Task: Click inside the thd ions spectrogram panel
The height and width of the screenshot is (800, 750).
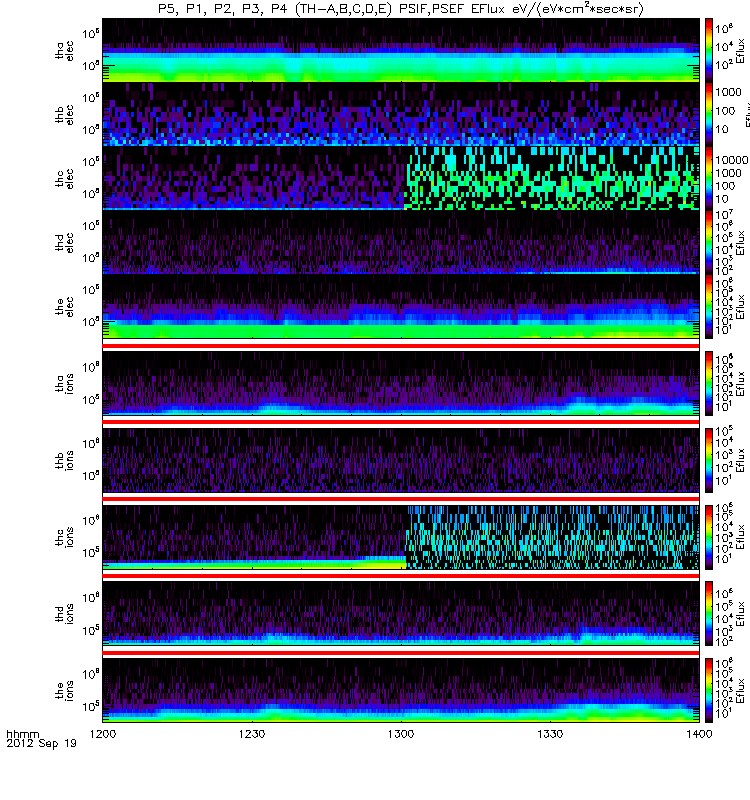Action: pos(401,613)
